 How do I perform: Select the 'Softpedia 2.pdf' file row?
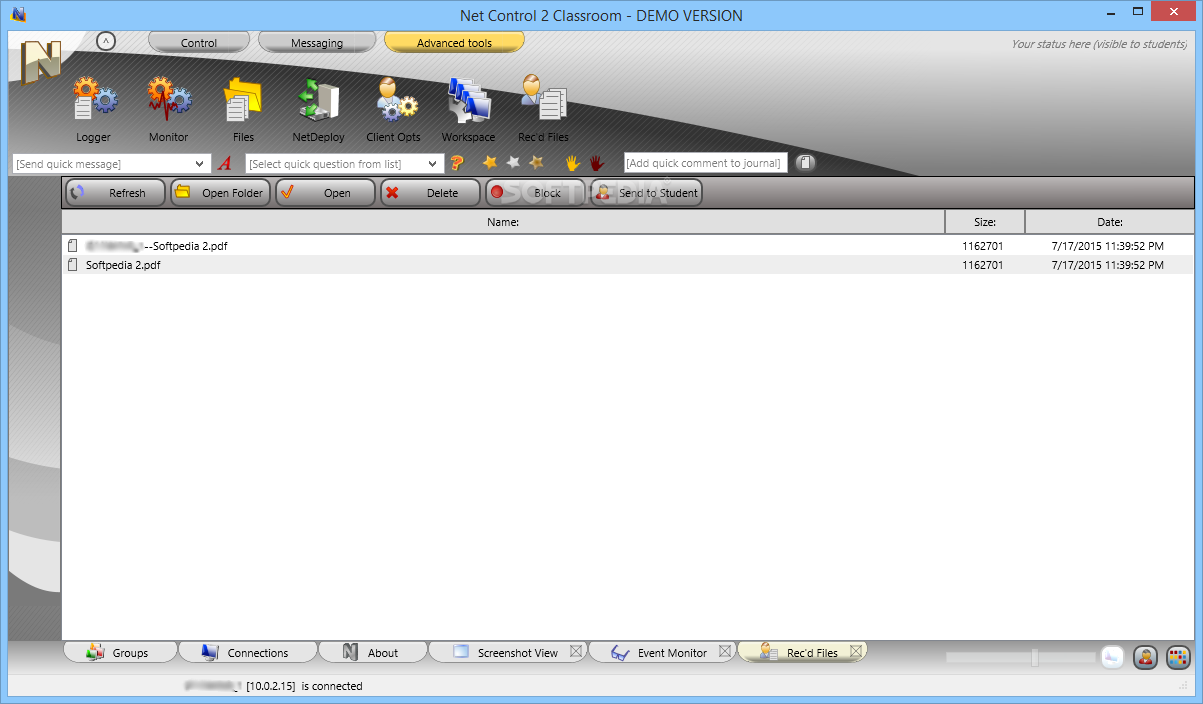point(628,265)
